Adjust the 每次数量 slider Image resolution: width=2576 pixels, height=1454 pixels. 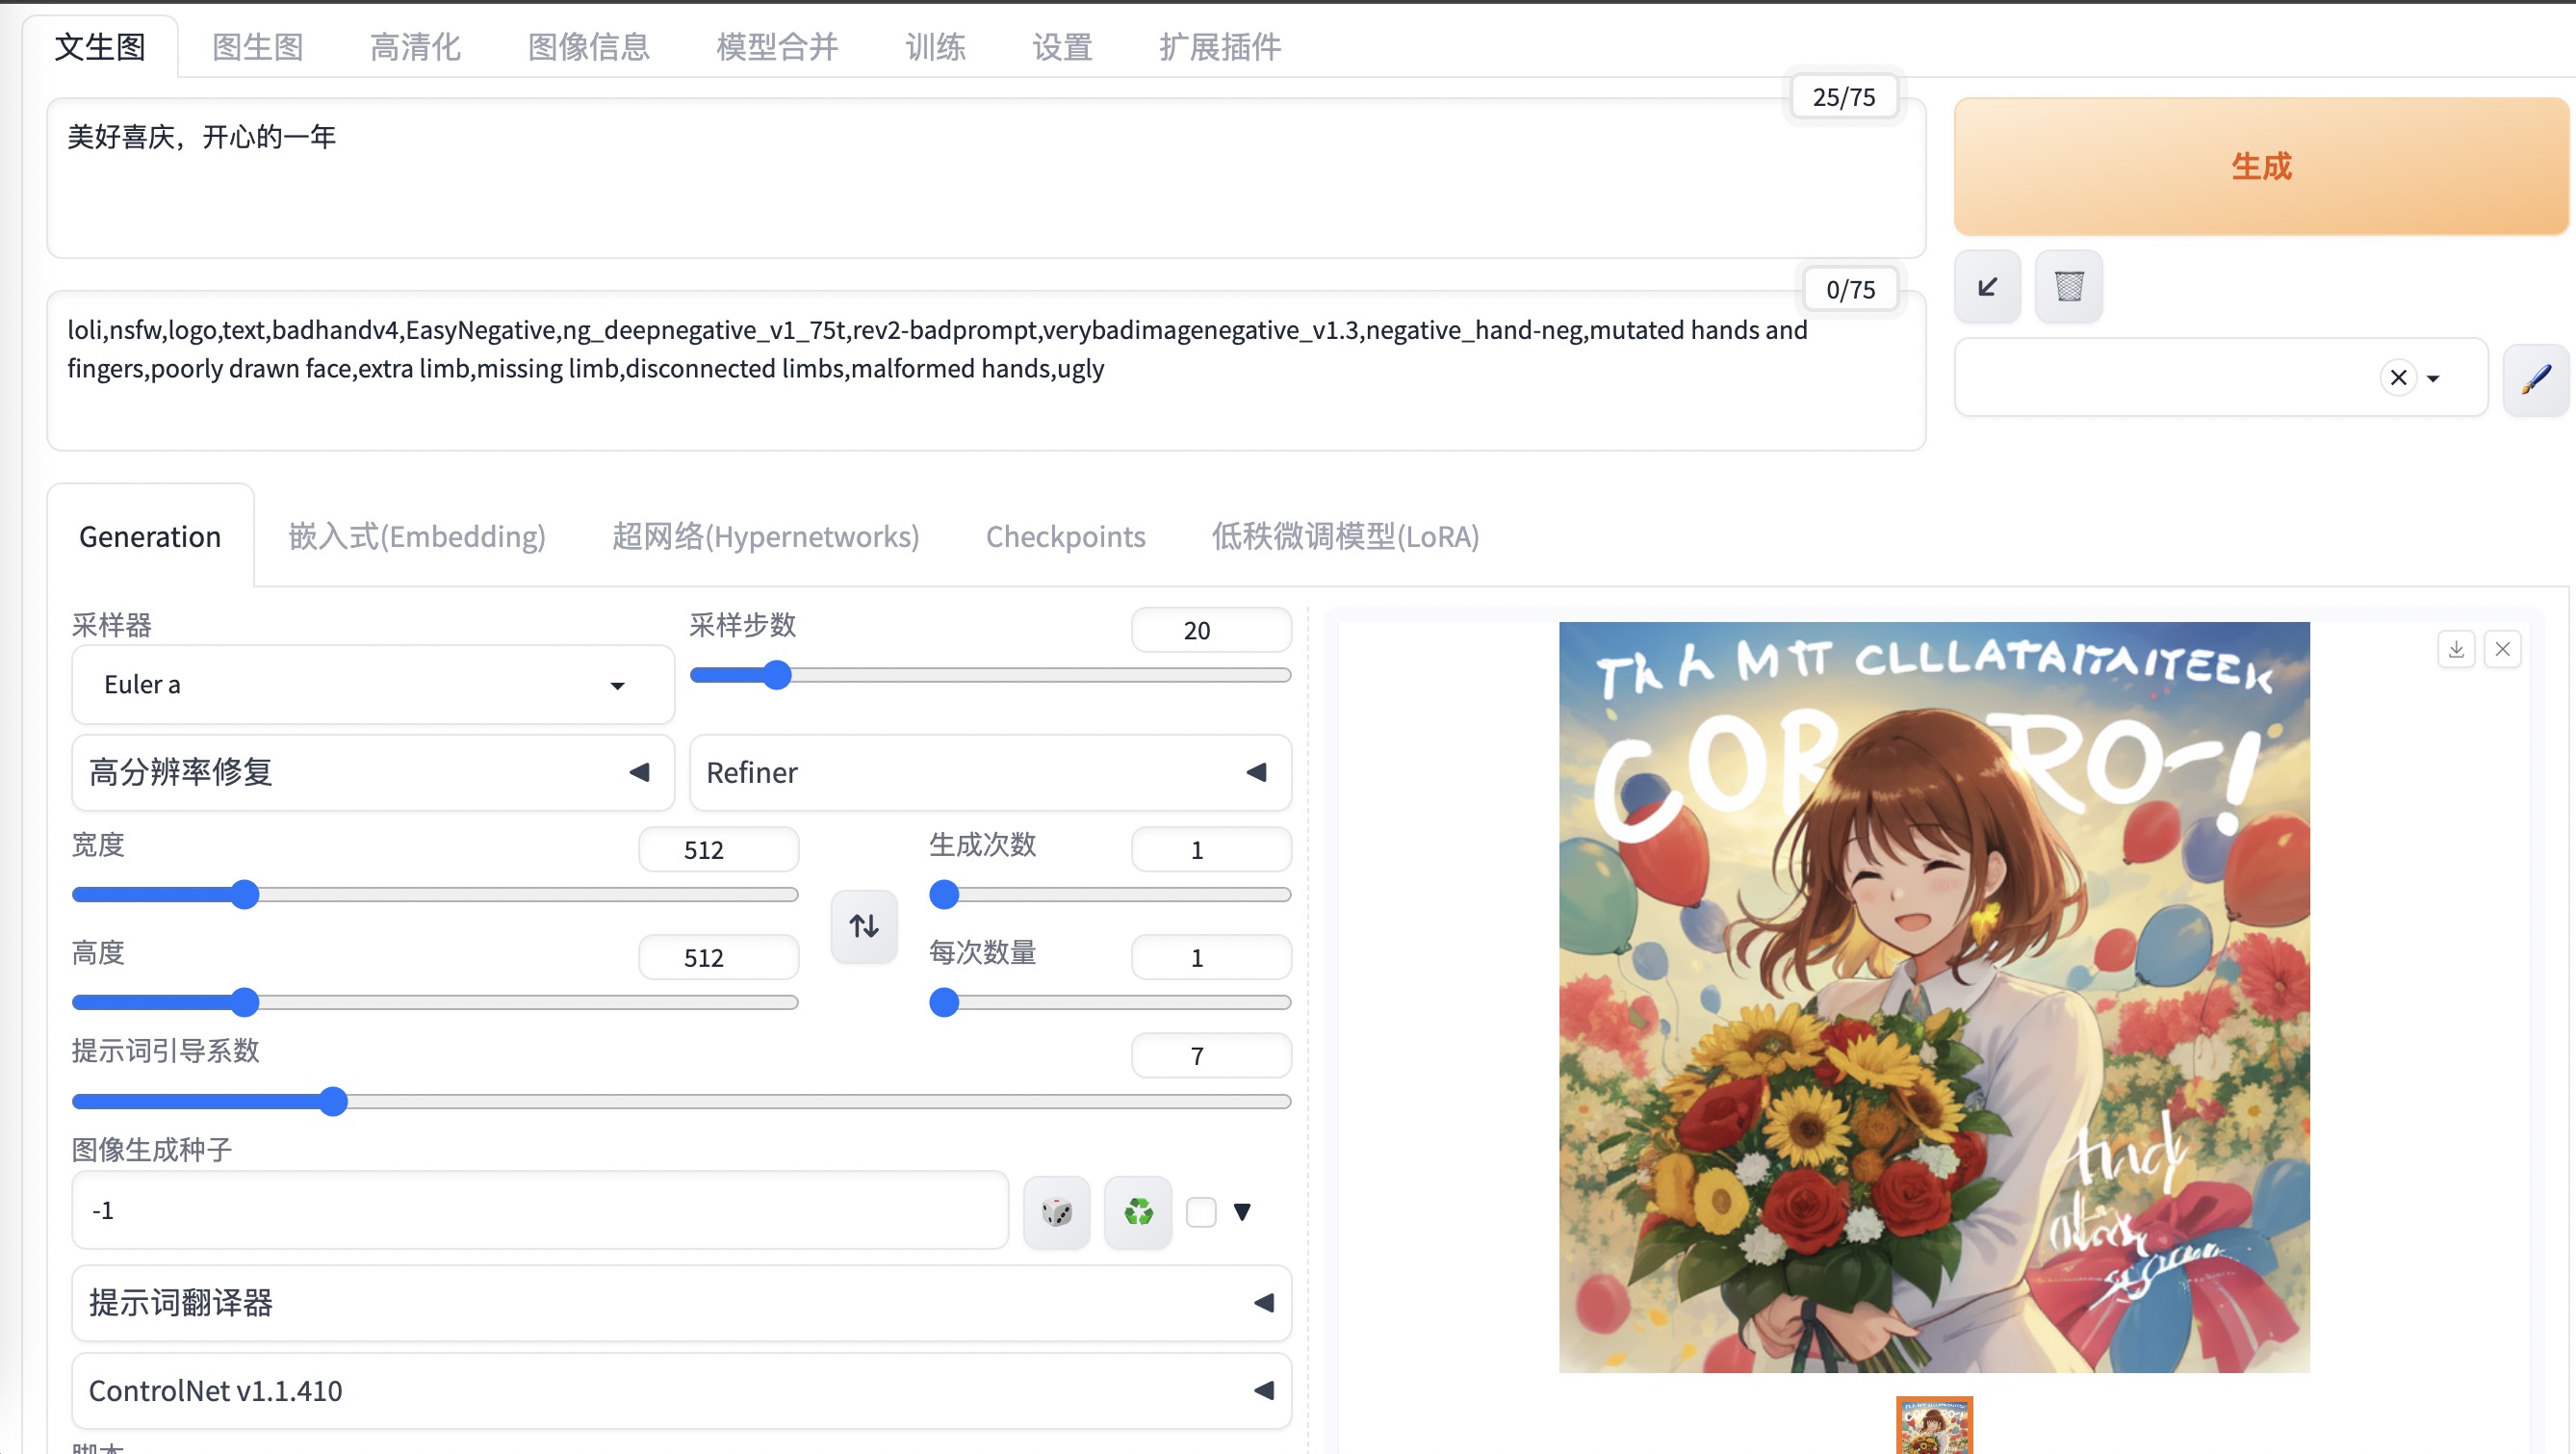[1110, 1002]
